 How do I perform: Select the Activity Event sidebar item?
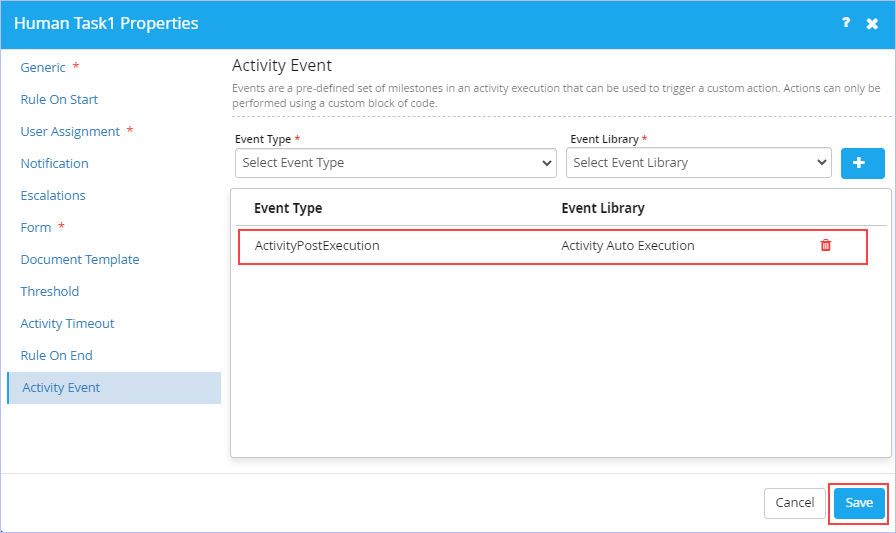[114, 388]
